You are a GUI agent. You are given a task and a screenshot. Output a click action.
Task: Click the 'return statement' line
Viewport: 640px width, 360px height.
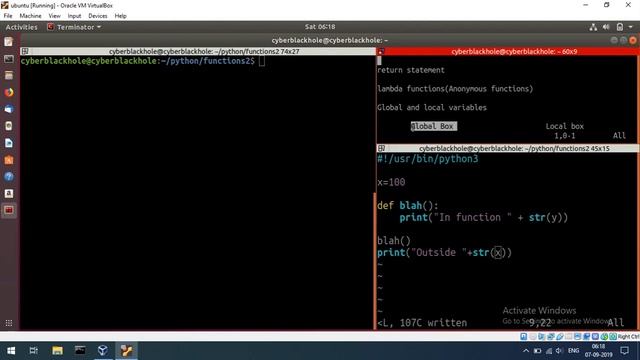(x=411, y=70)
